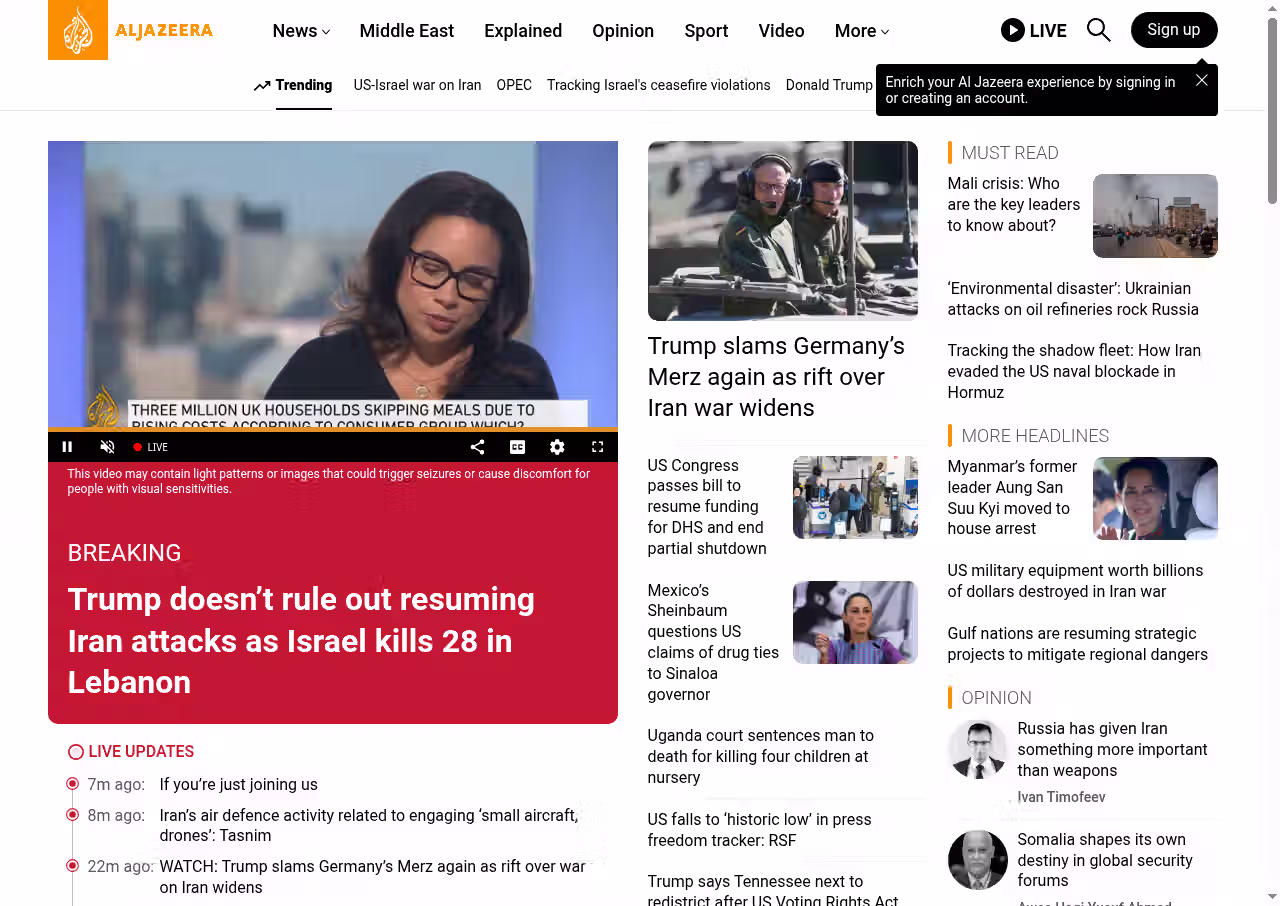Share the live video
Screen dimensions: 1280x906
click(x=477, y=447)
